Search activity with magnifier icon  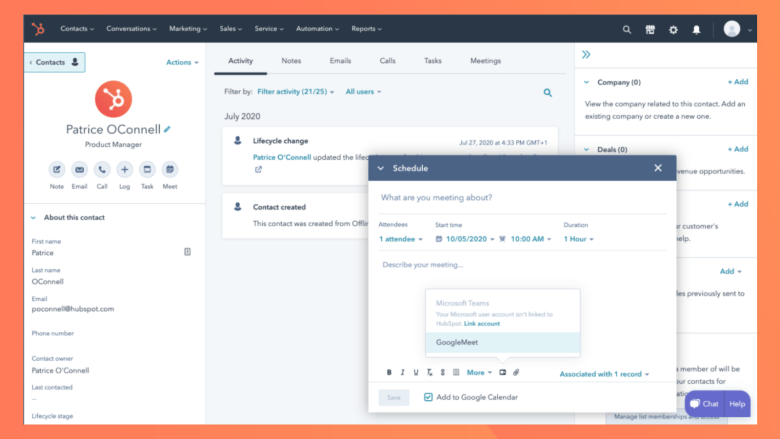[x=548, y=92]
